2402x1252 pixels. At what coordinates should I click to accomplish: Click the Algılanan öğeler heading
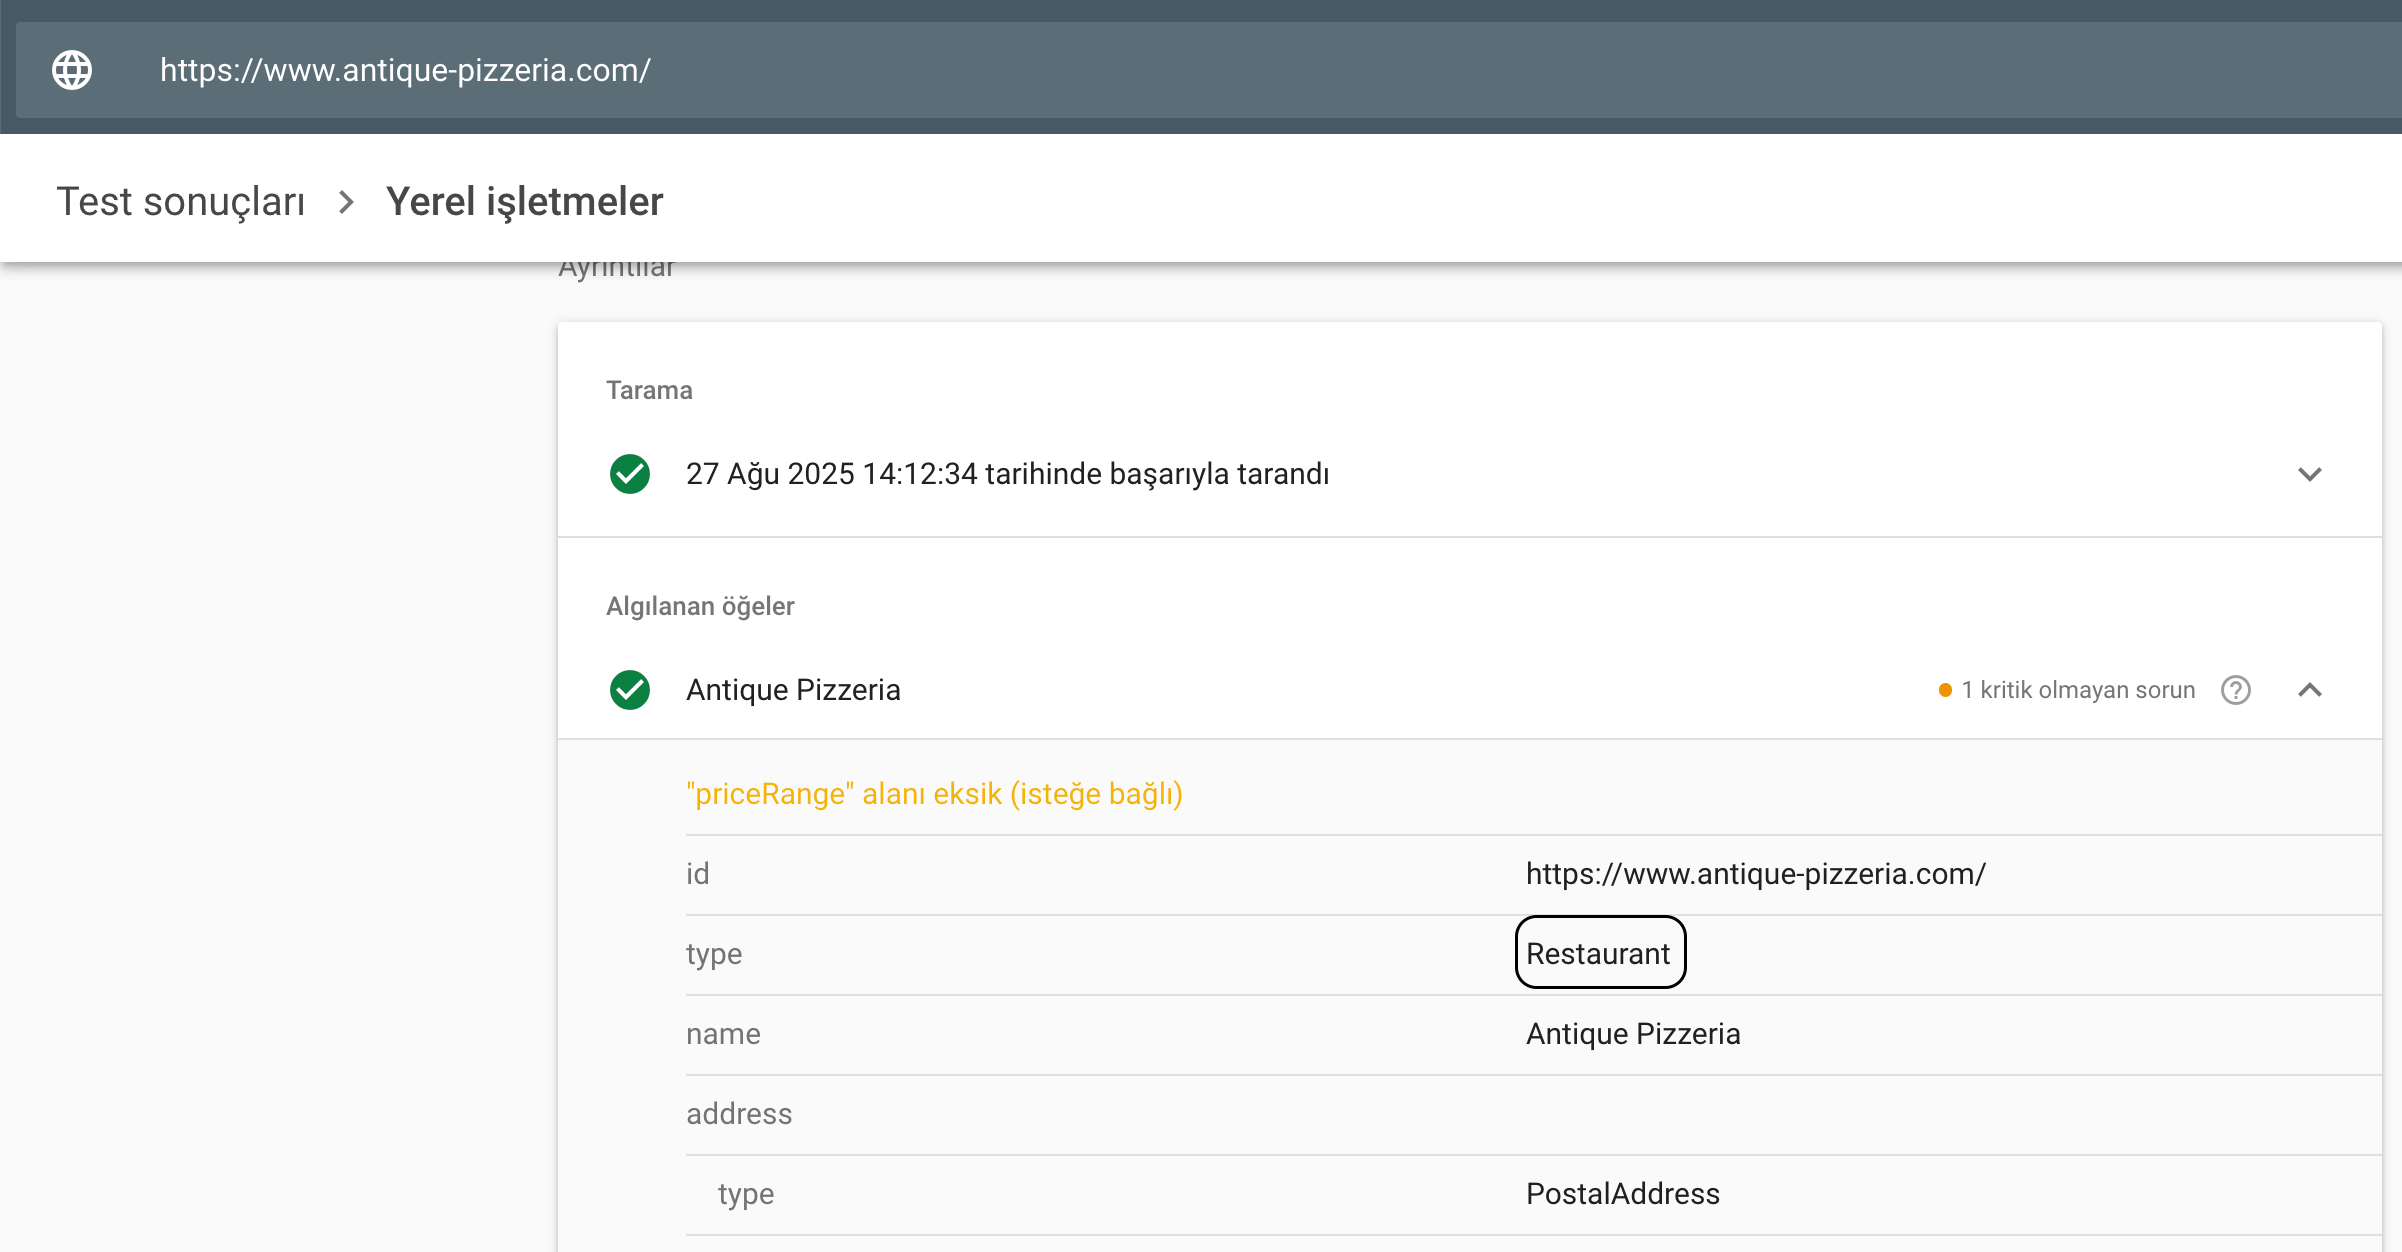tap(700, 606)
